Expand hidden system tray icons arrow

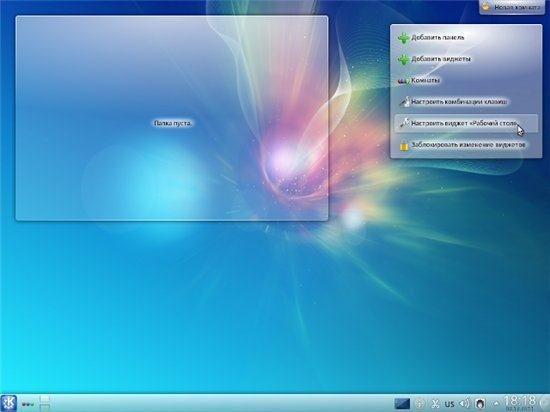click(x=497, y=404)
